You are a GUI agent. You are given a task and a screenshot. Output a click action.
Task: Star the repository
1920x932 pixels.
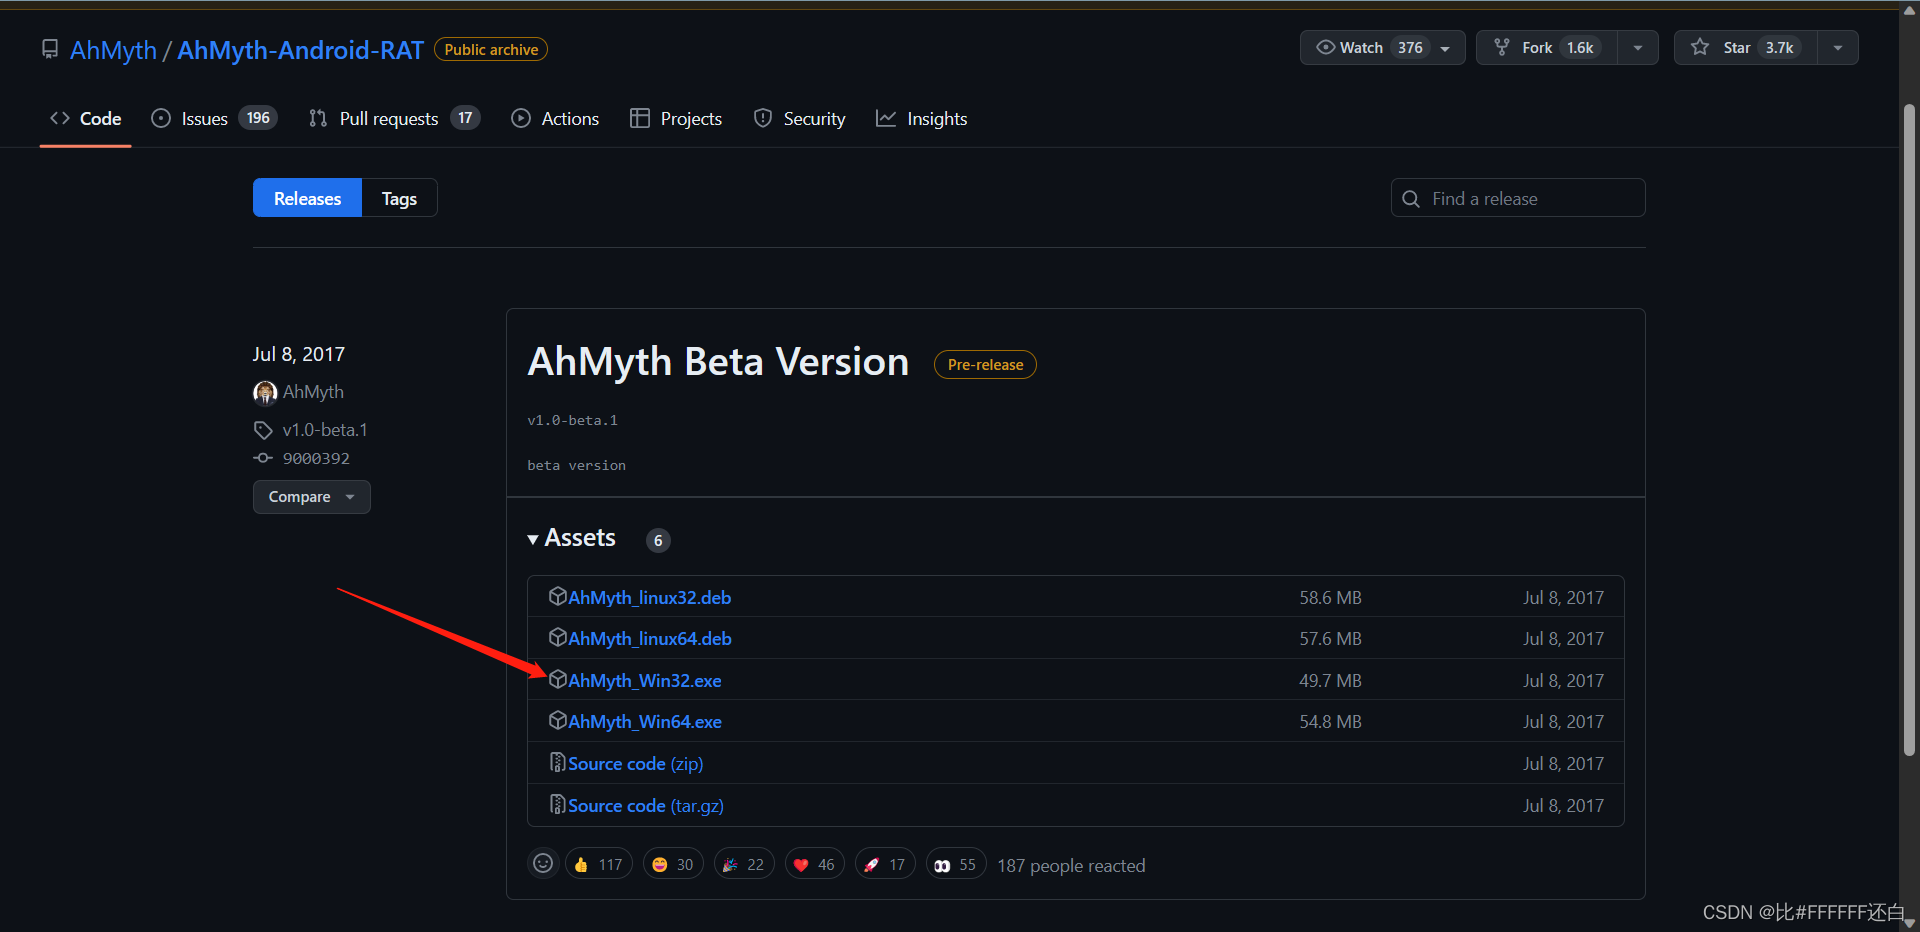(x=1746, y=48)
